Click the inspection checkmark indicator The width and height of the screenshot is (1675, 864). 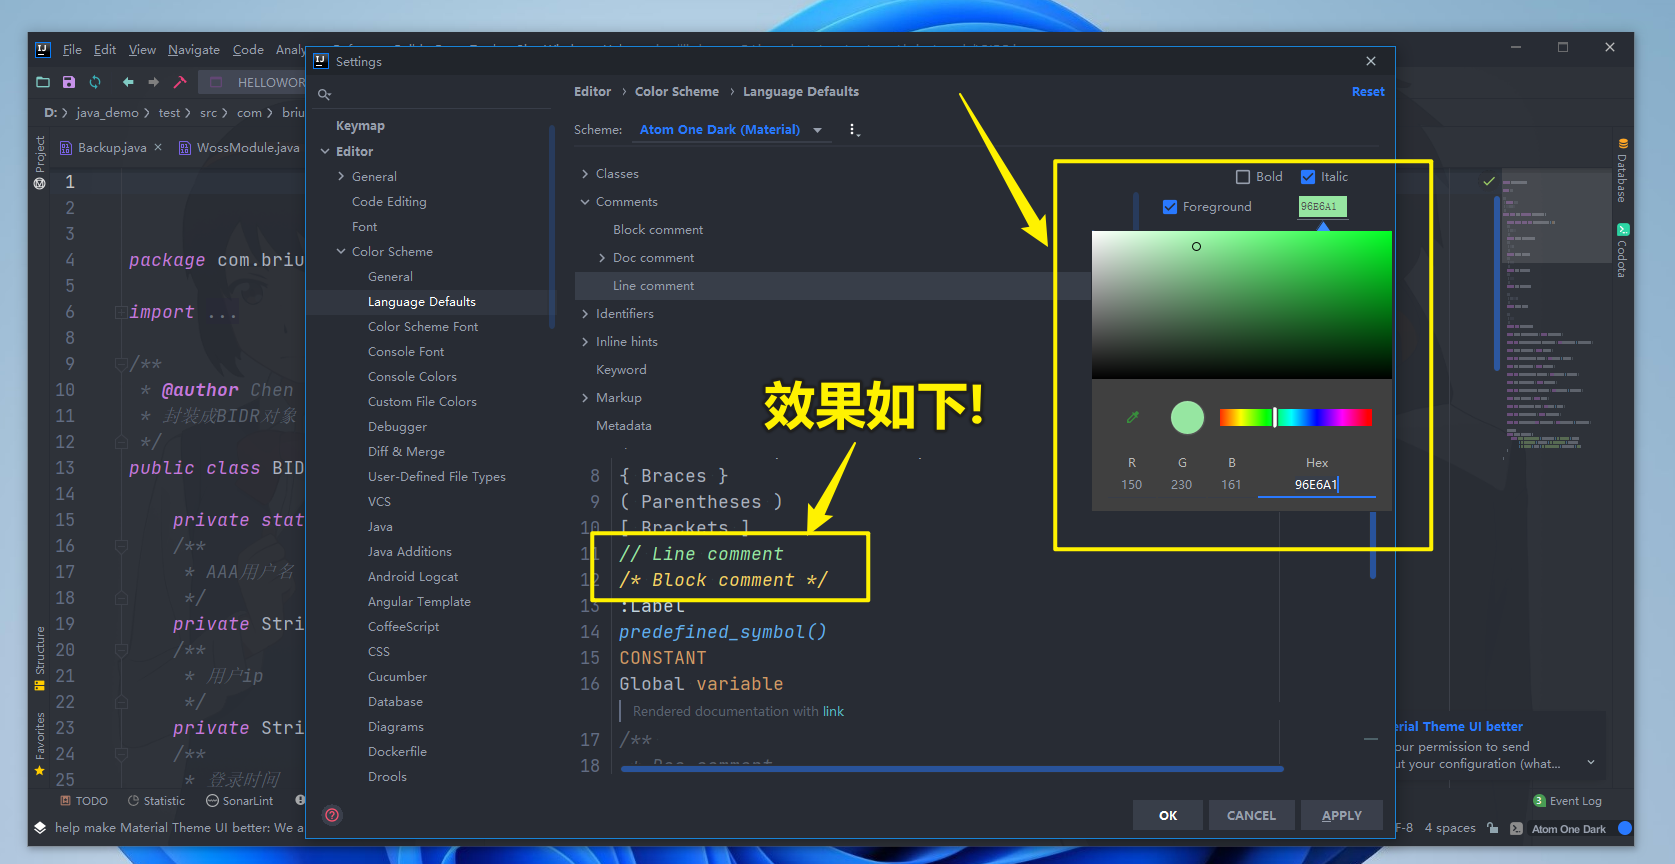pyautogui.click(x=1489, y=181)
